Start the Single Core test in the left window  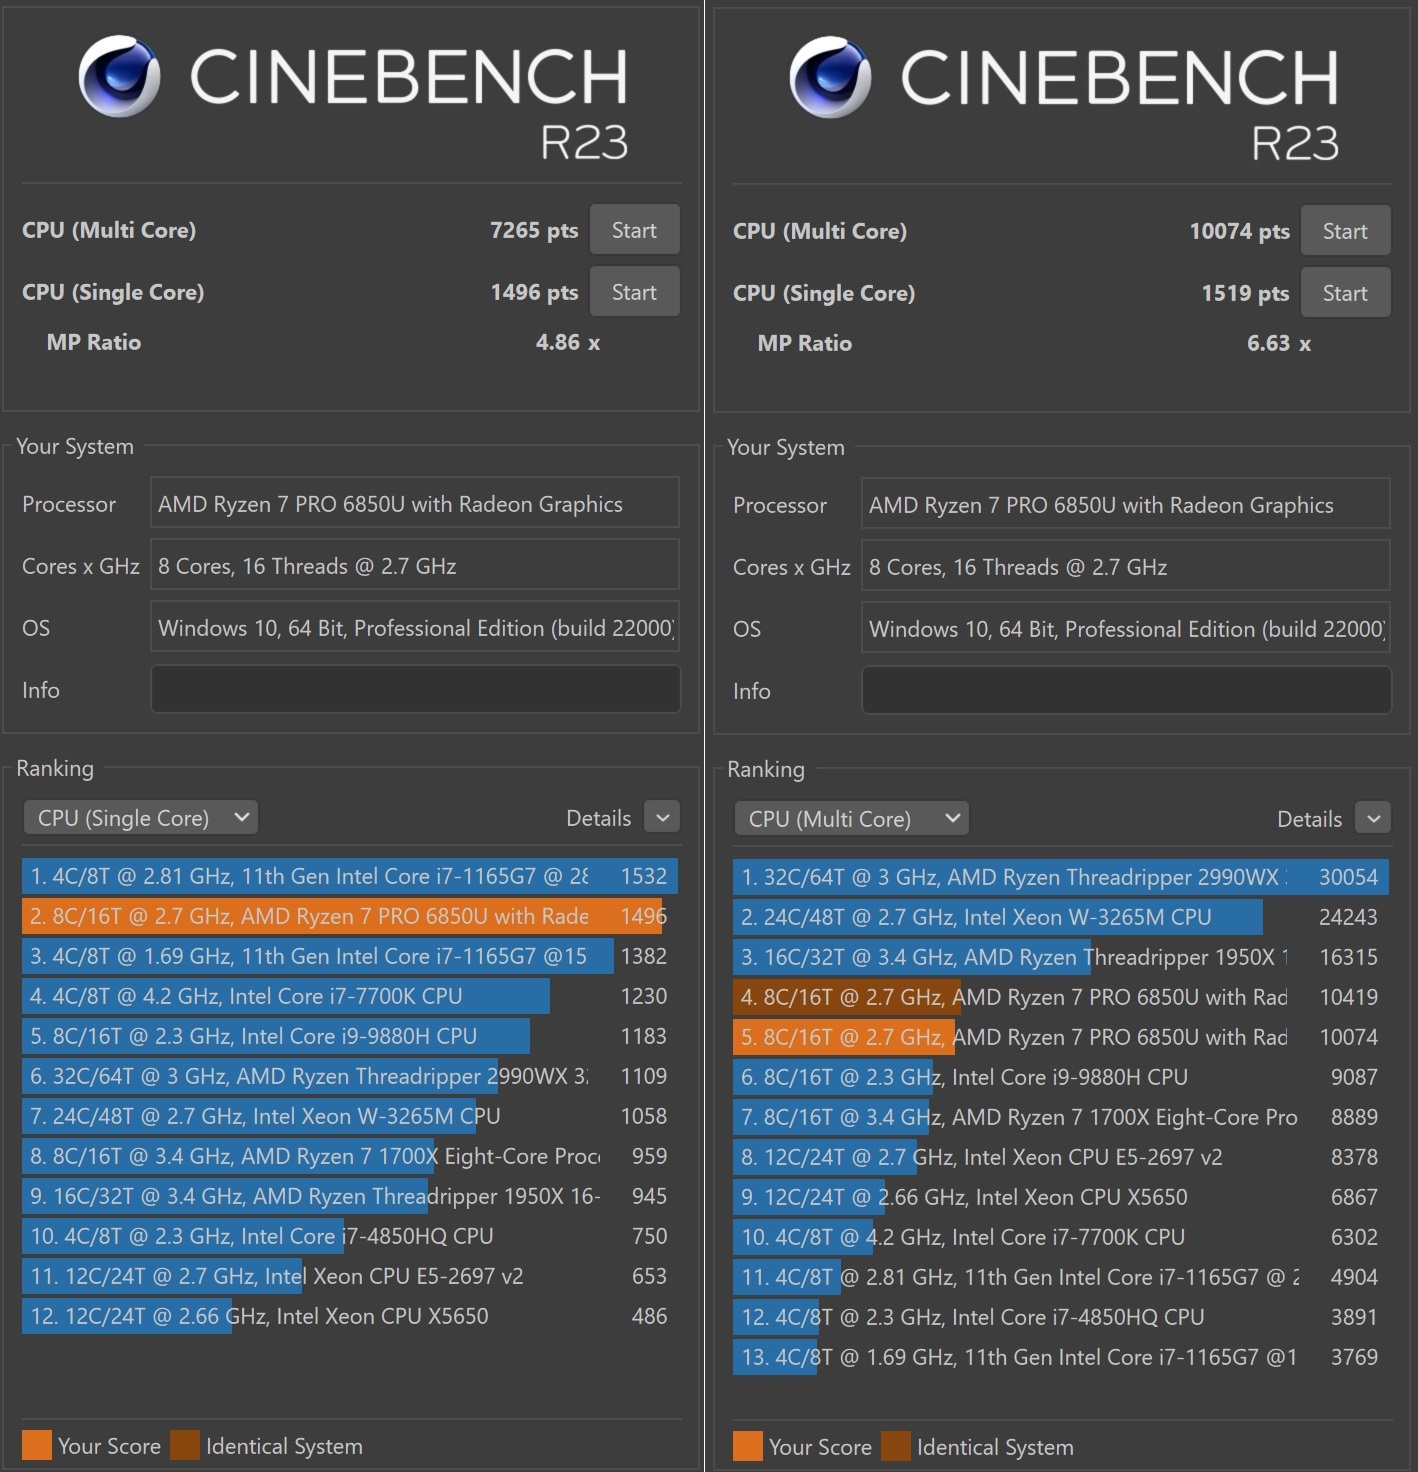pos(634,292)
